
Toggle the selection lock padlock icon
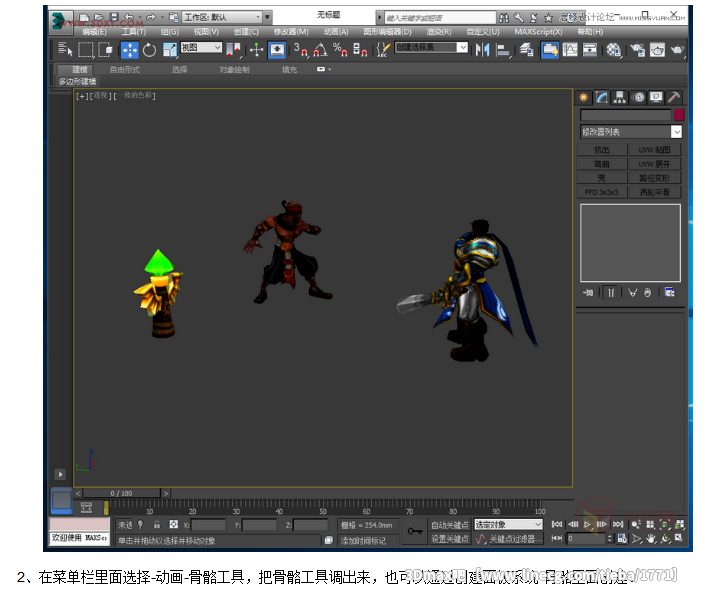click(156, 524)
